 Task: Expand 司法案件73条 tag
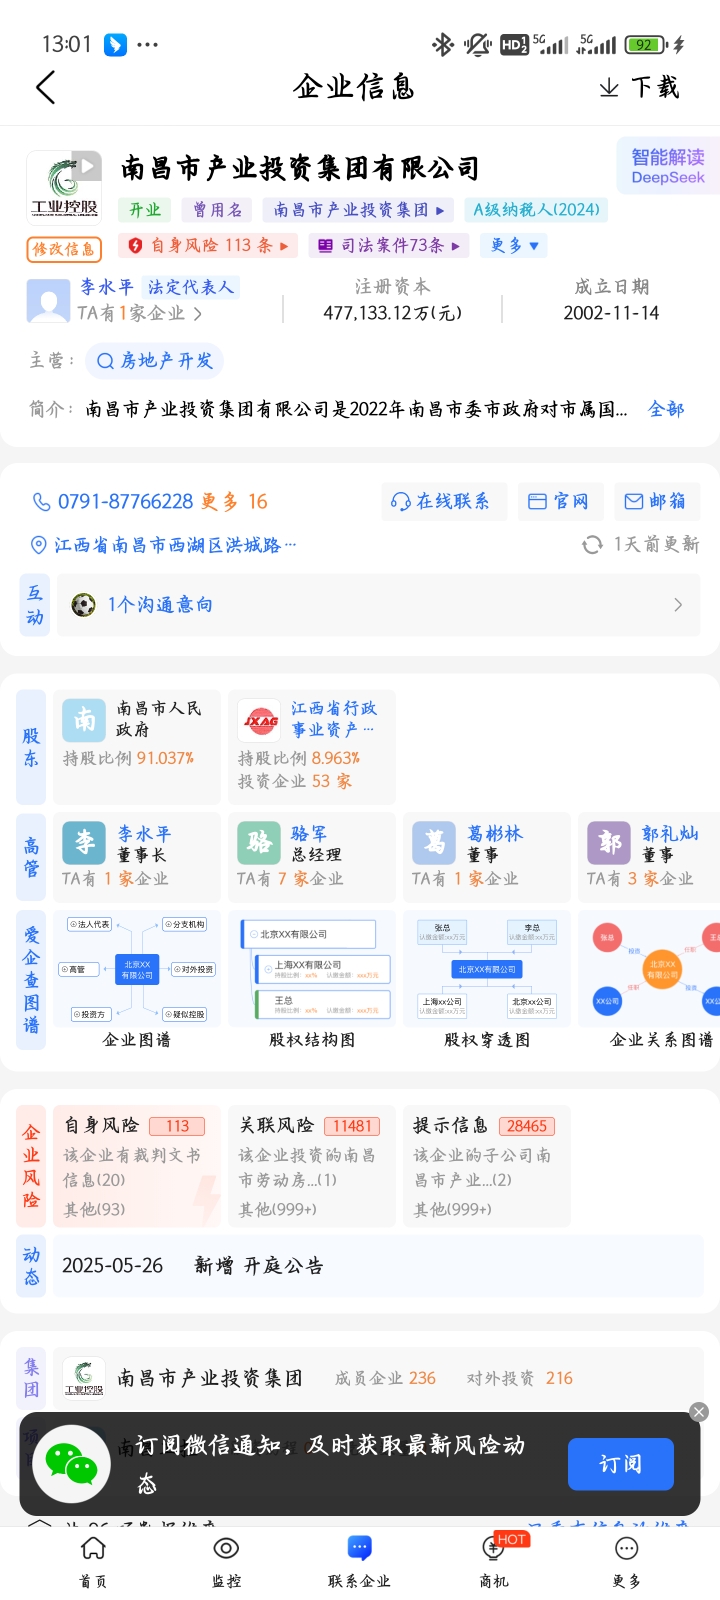pyautogui.click(x=389, y=245)
